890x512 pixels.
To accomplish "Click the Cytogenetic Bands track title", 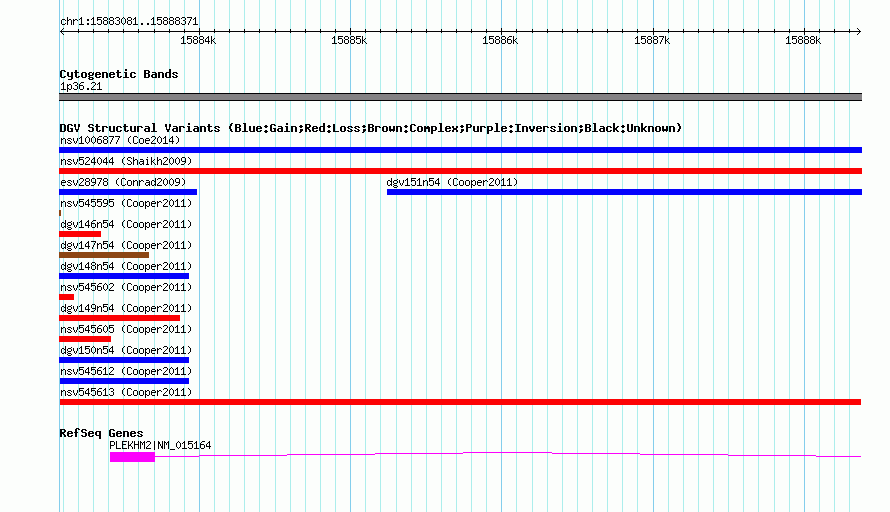I will coord(119,74).
